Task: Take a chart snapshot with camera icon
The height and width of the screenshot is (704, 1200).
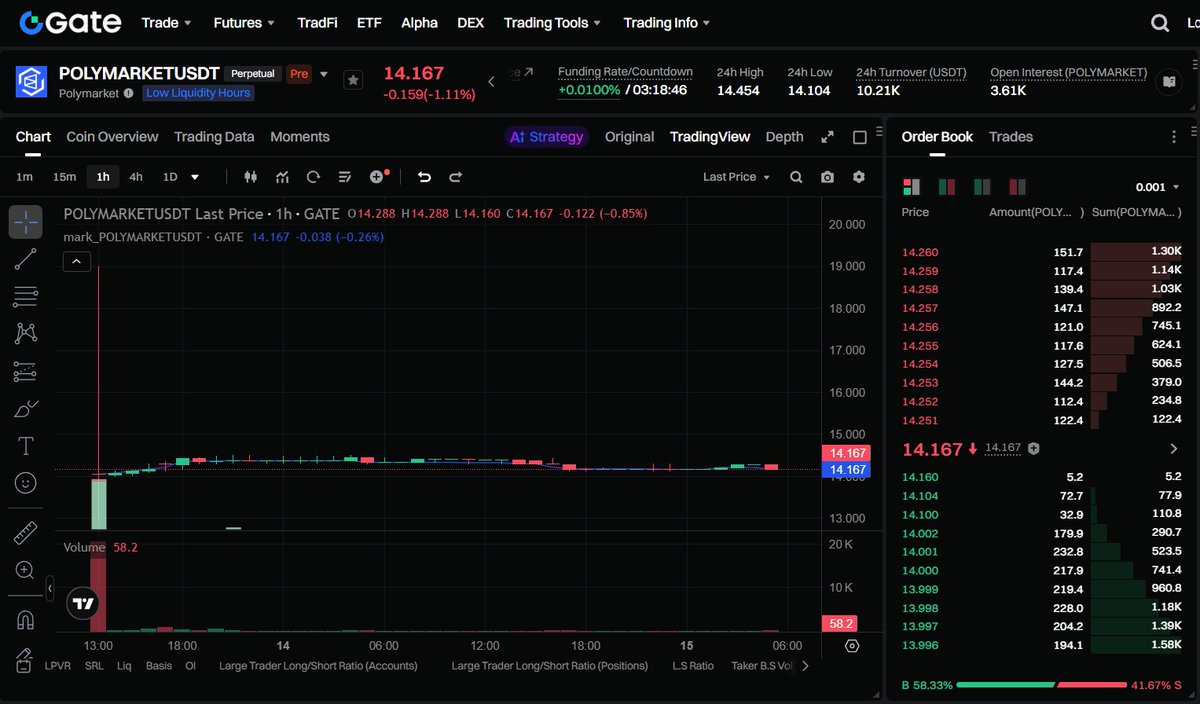Action: 827,177
